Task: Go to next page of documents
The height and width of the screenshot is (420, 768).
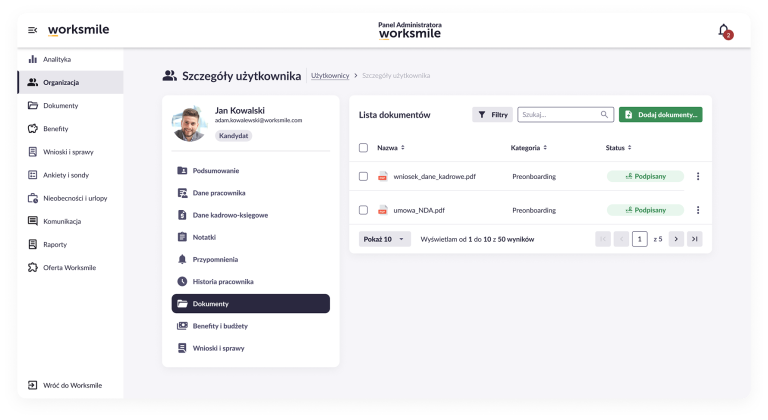Action: click(676, 239)
